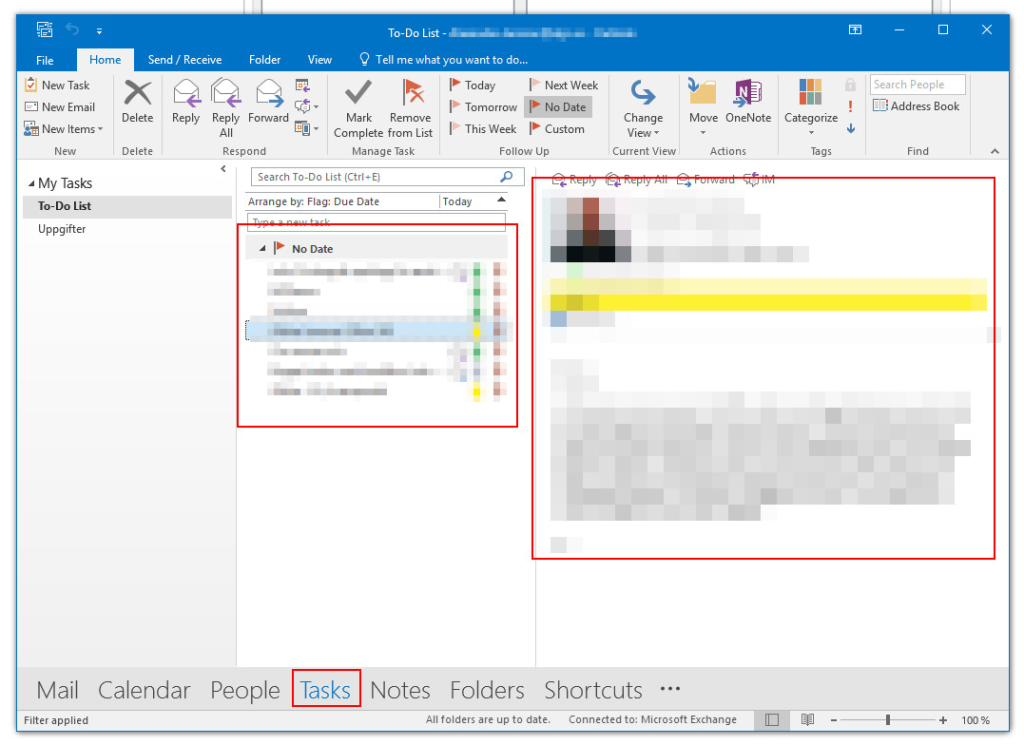Viewport: 1024px width, 745px height.
Task: Open OneNote from the ribbon
Action: [748, 95]
